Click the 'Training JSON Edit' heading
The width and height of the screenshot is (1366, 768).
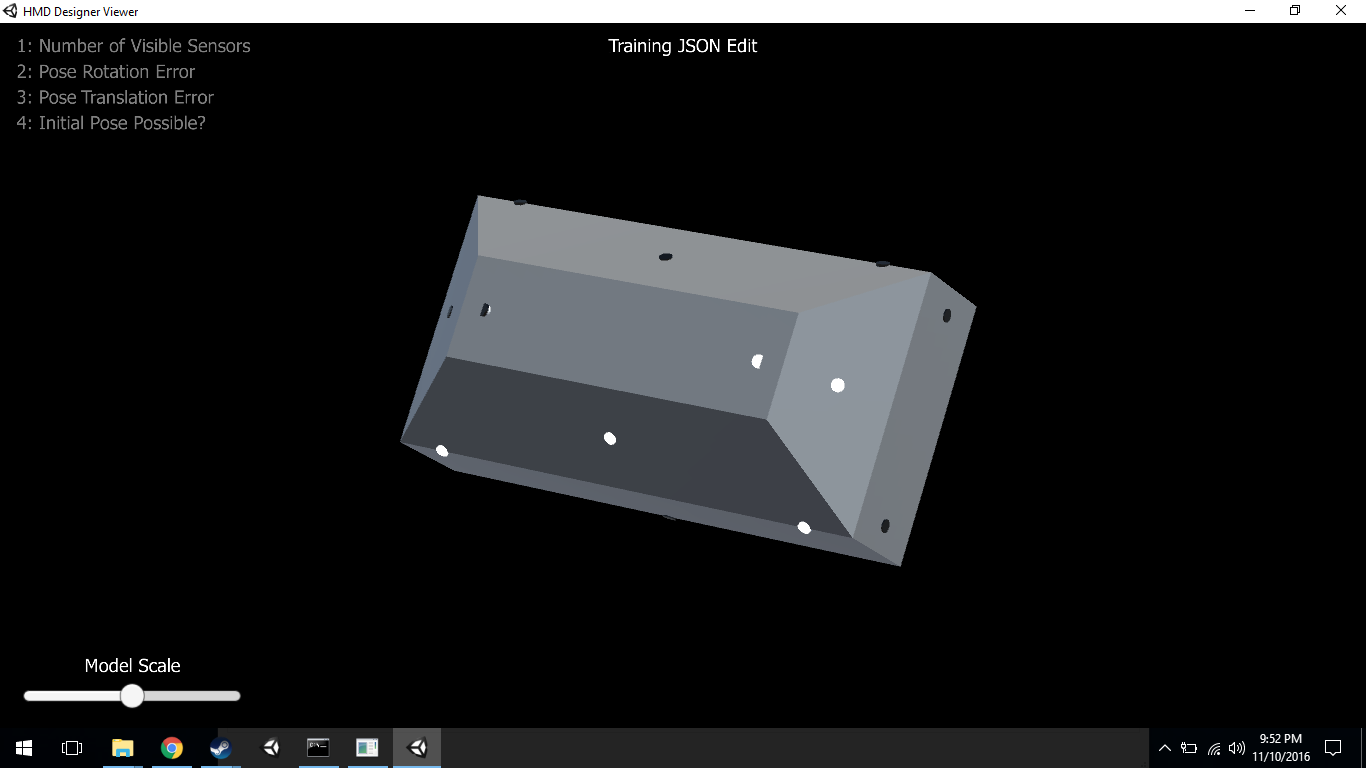pyautogui.click(x=683, y=46)
